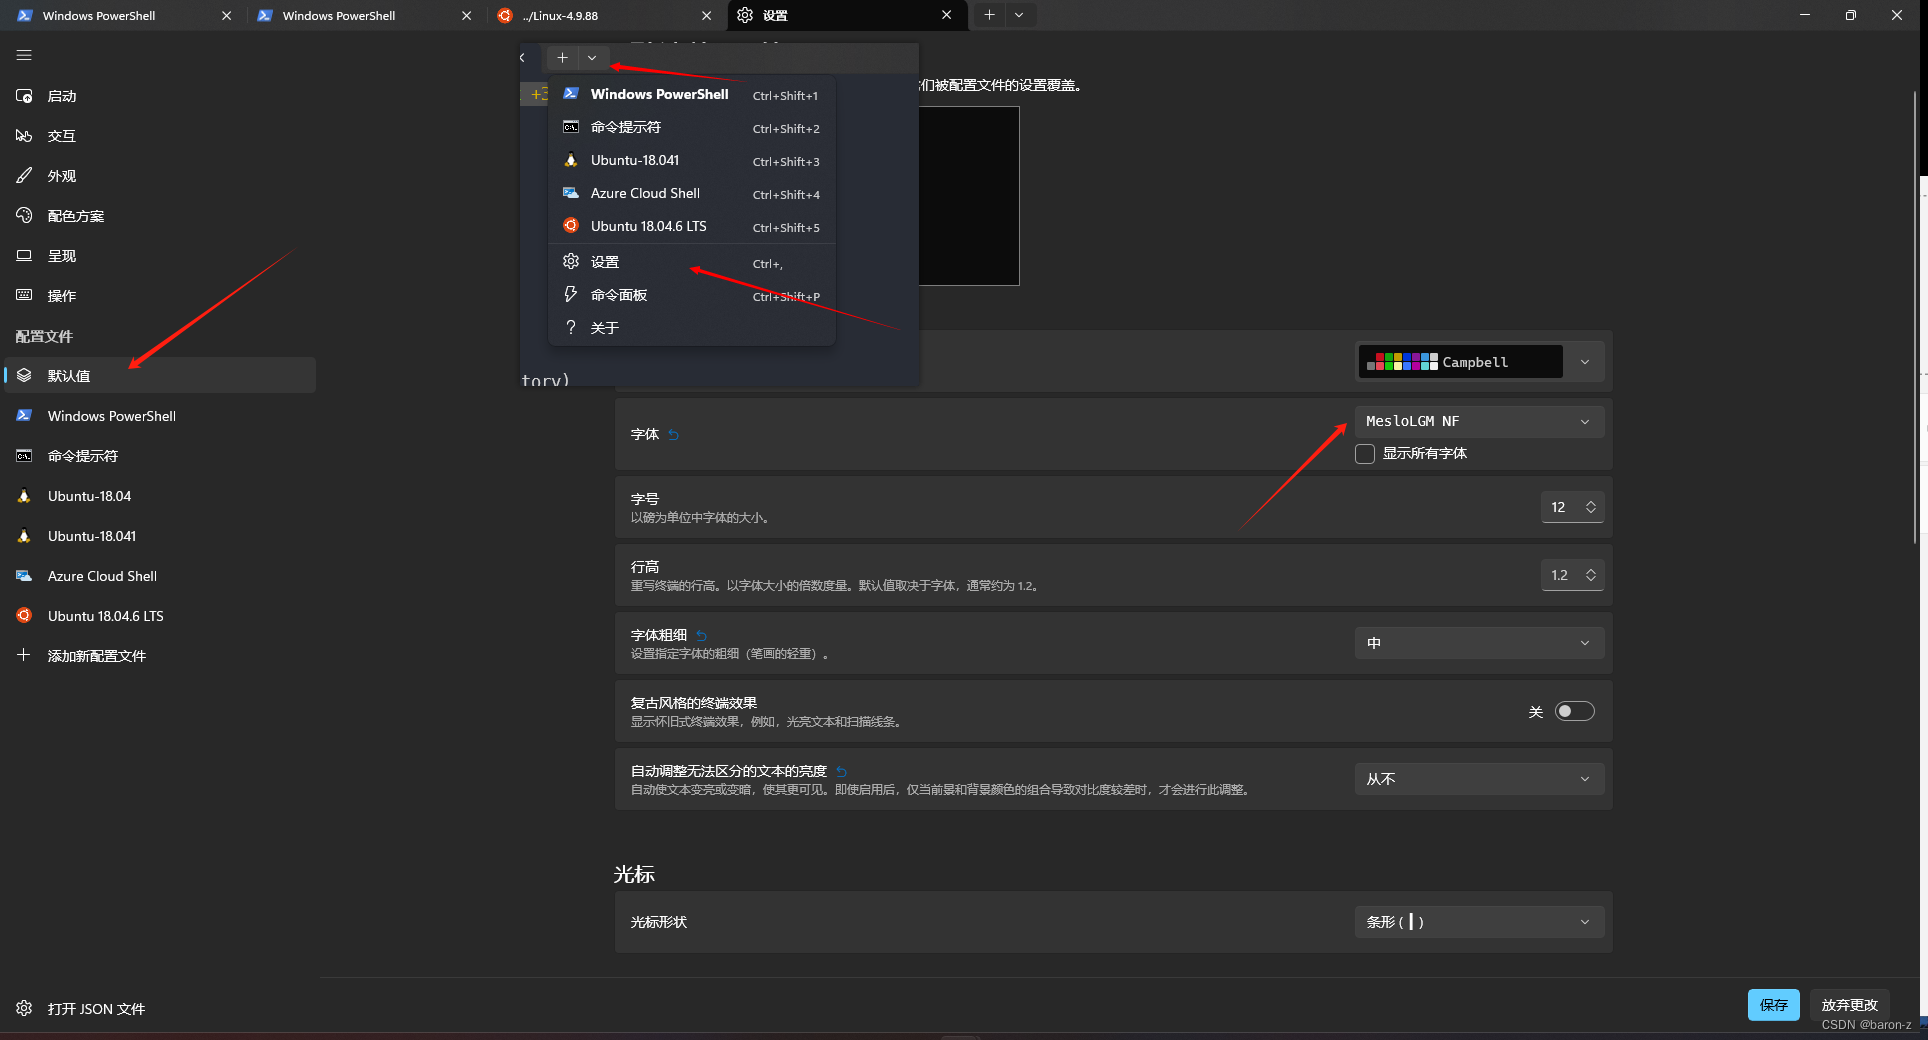Click the 行高 spinner arrows
Viewport: 1928px width, 1040px height.
point(1591,575)
